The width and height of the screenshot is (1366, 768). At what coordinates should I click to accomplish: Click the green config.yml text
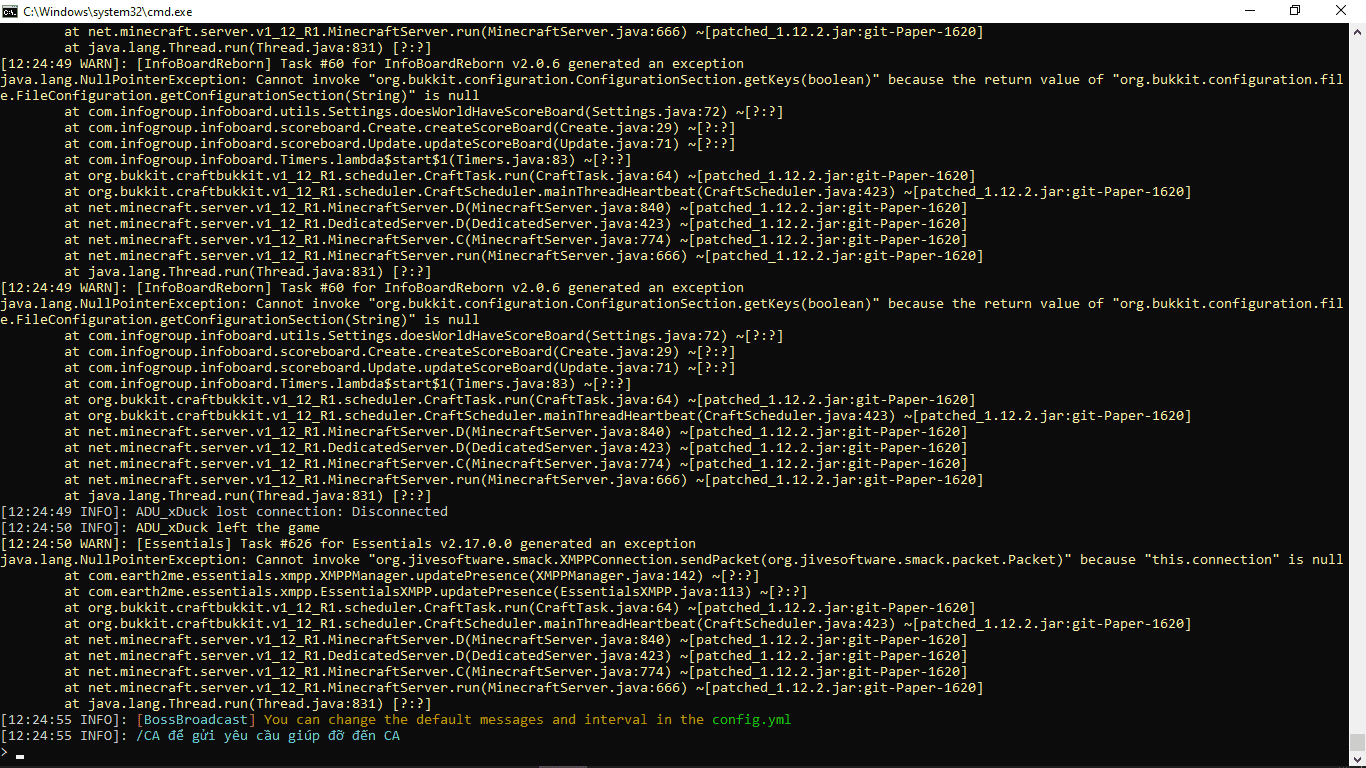752,720
